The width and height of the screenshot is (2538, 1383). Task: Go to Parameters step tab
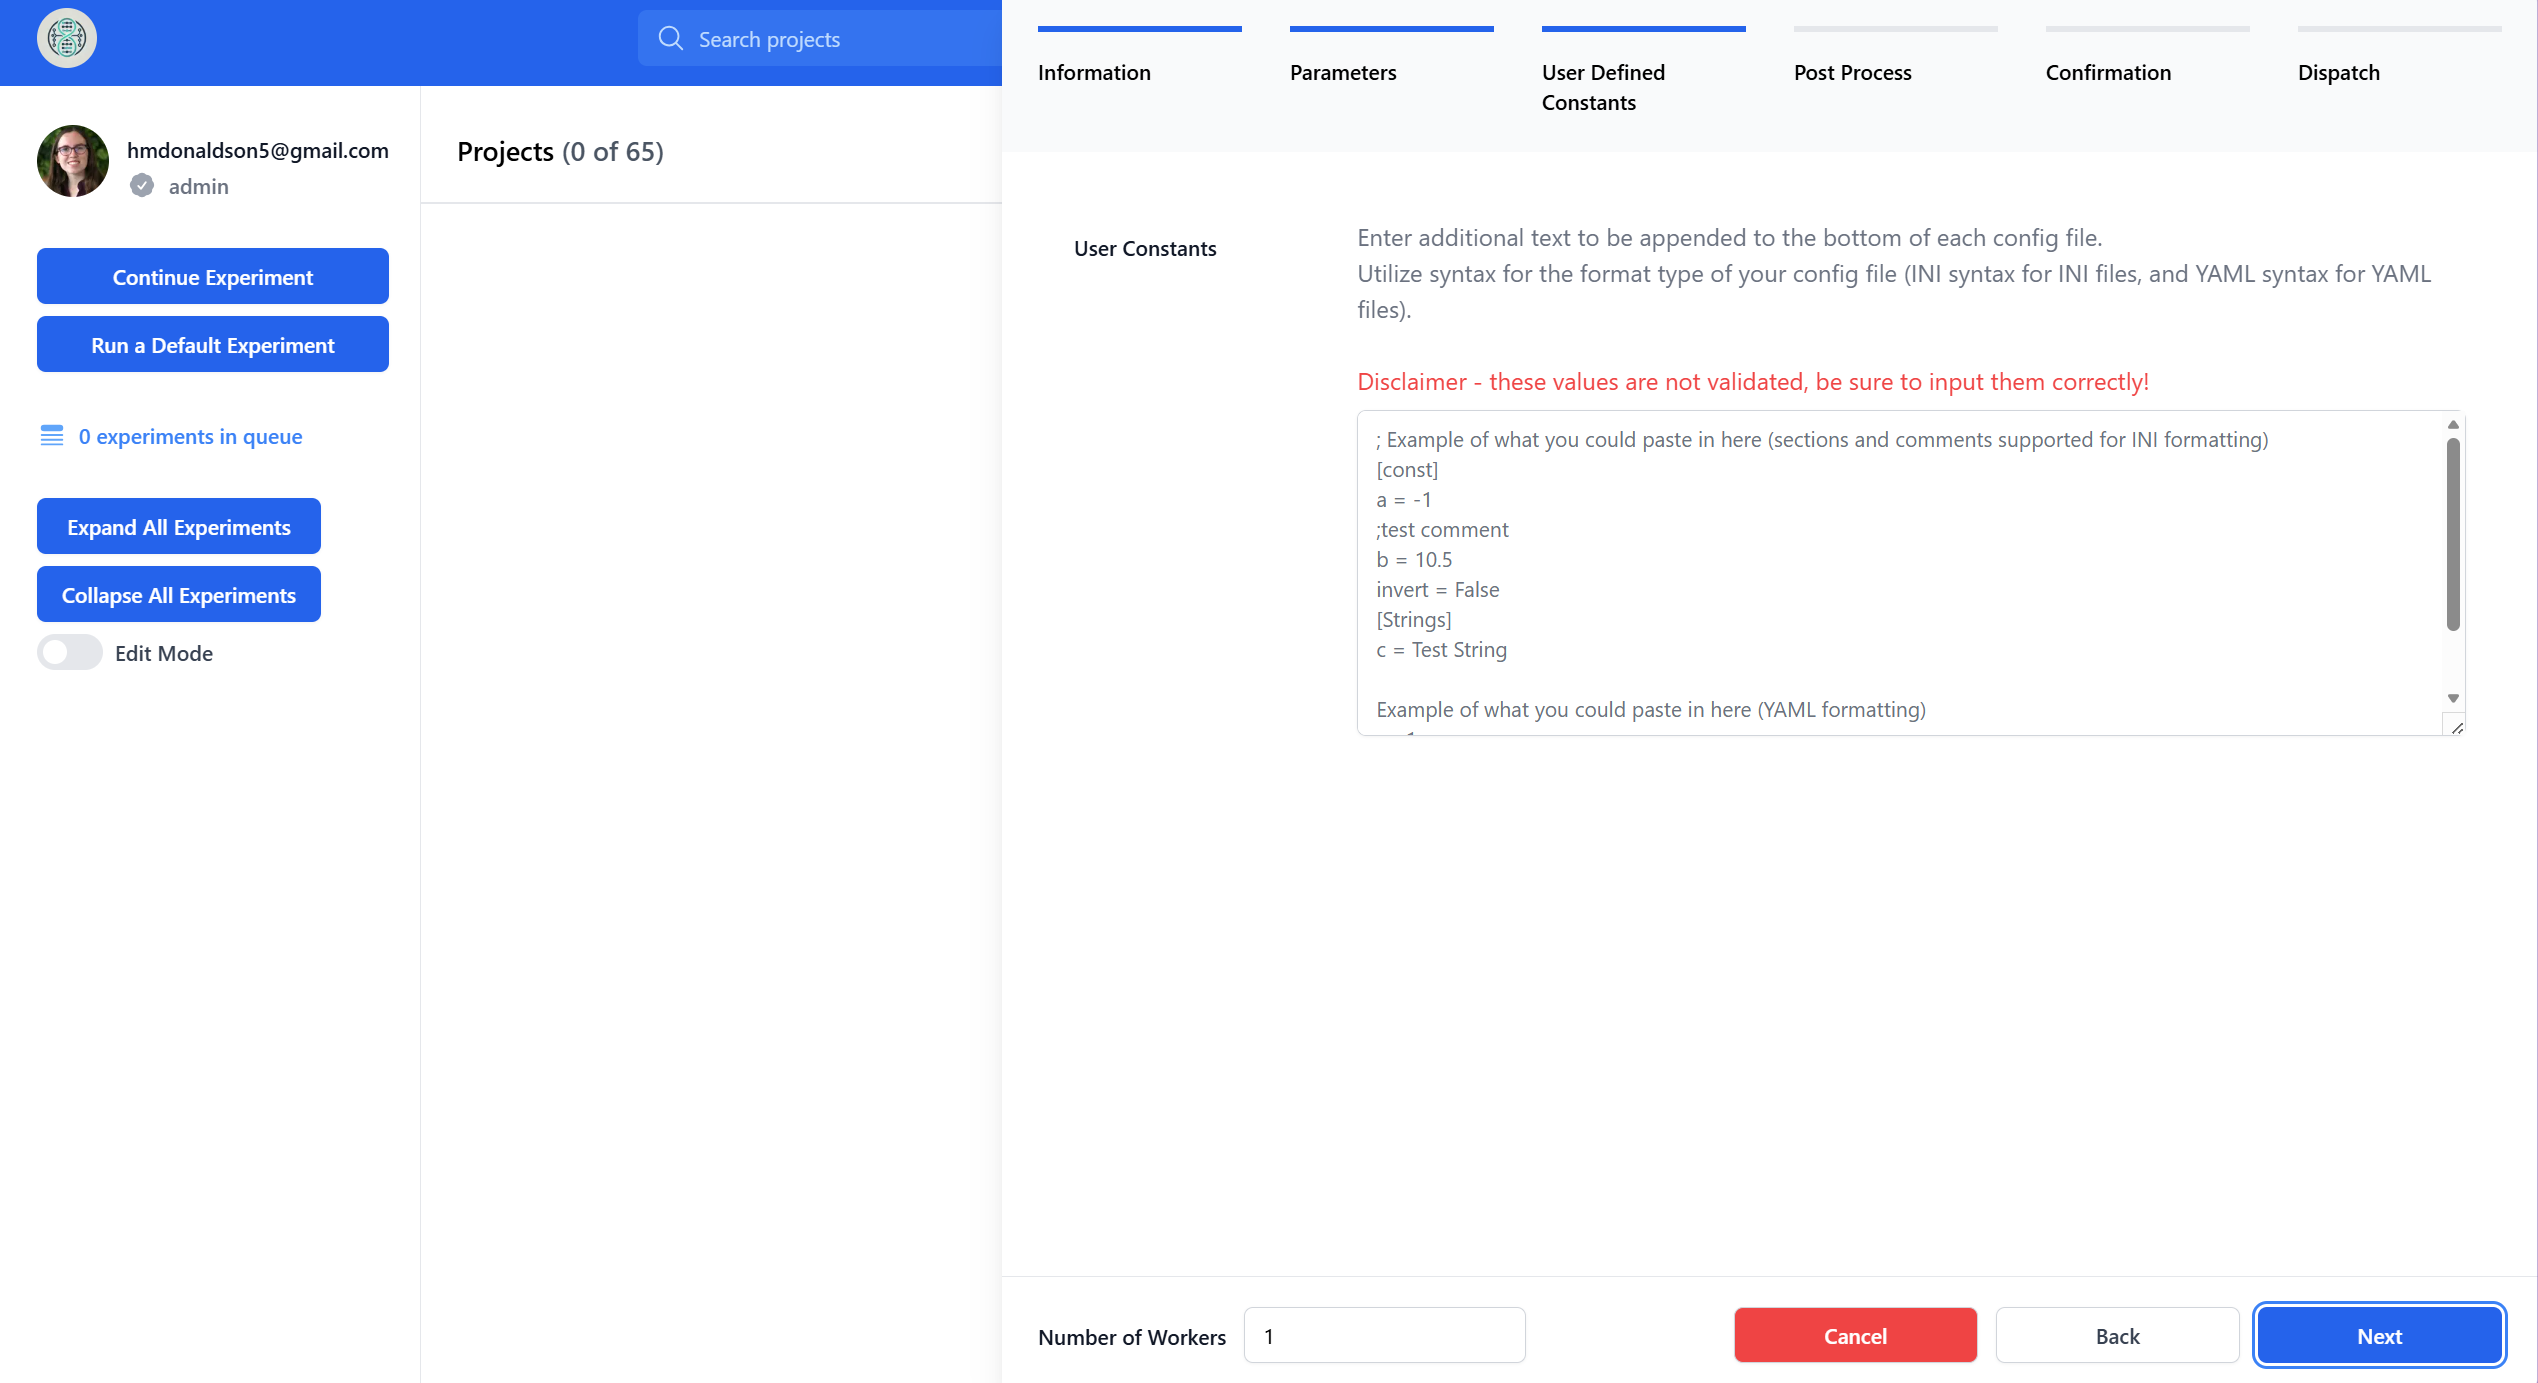(x=1391, y=58)
